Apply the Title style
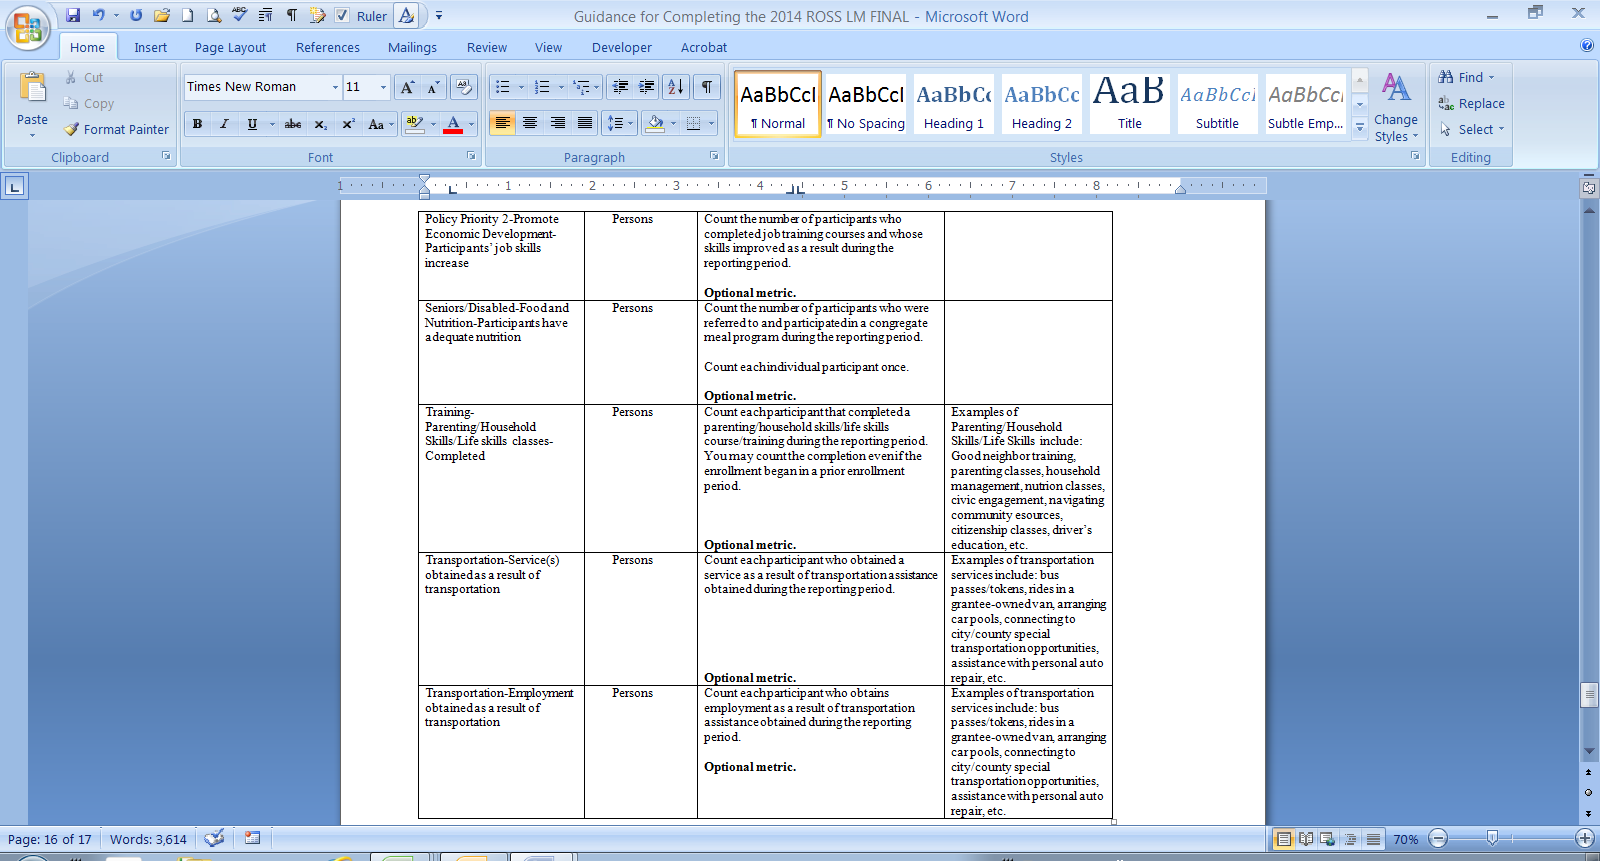 coord(1129,102)
